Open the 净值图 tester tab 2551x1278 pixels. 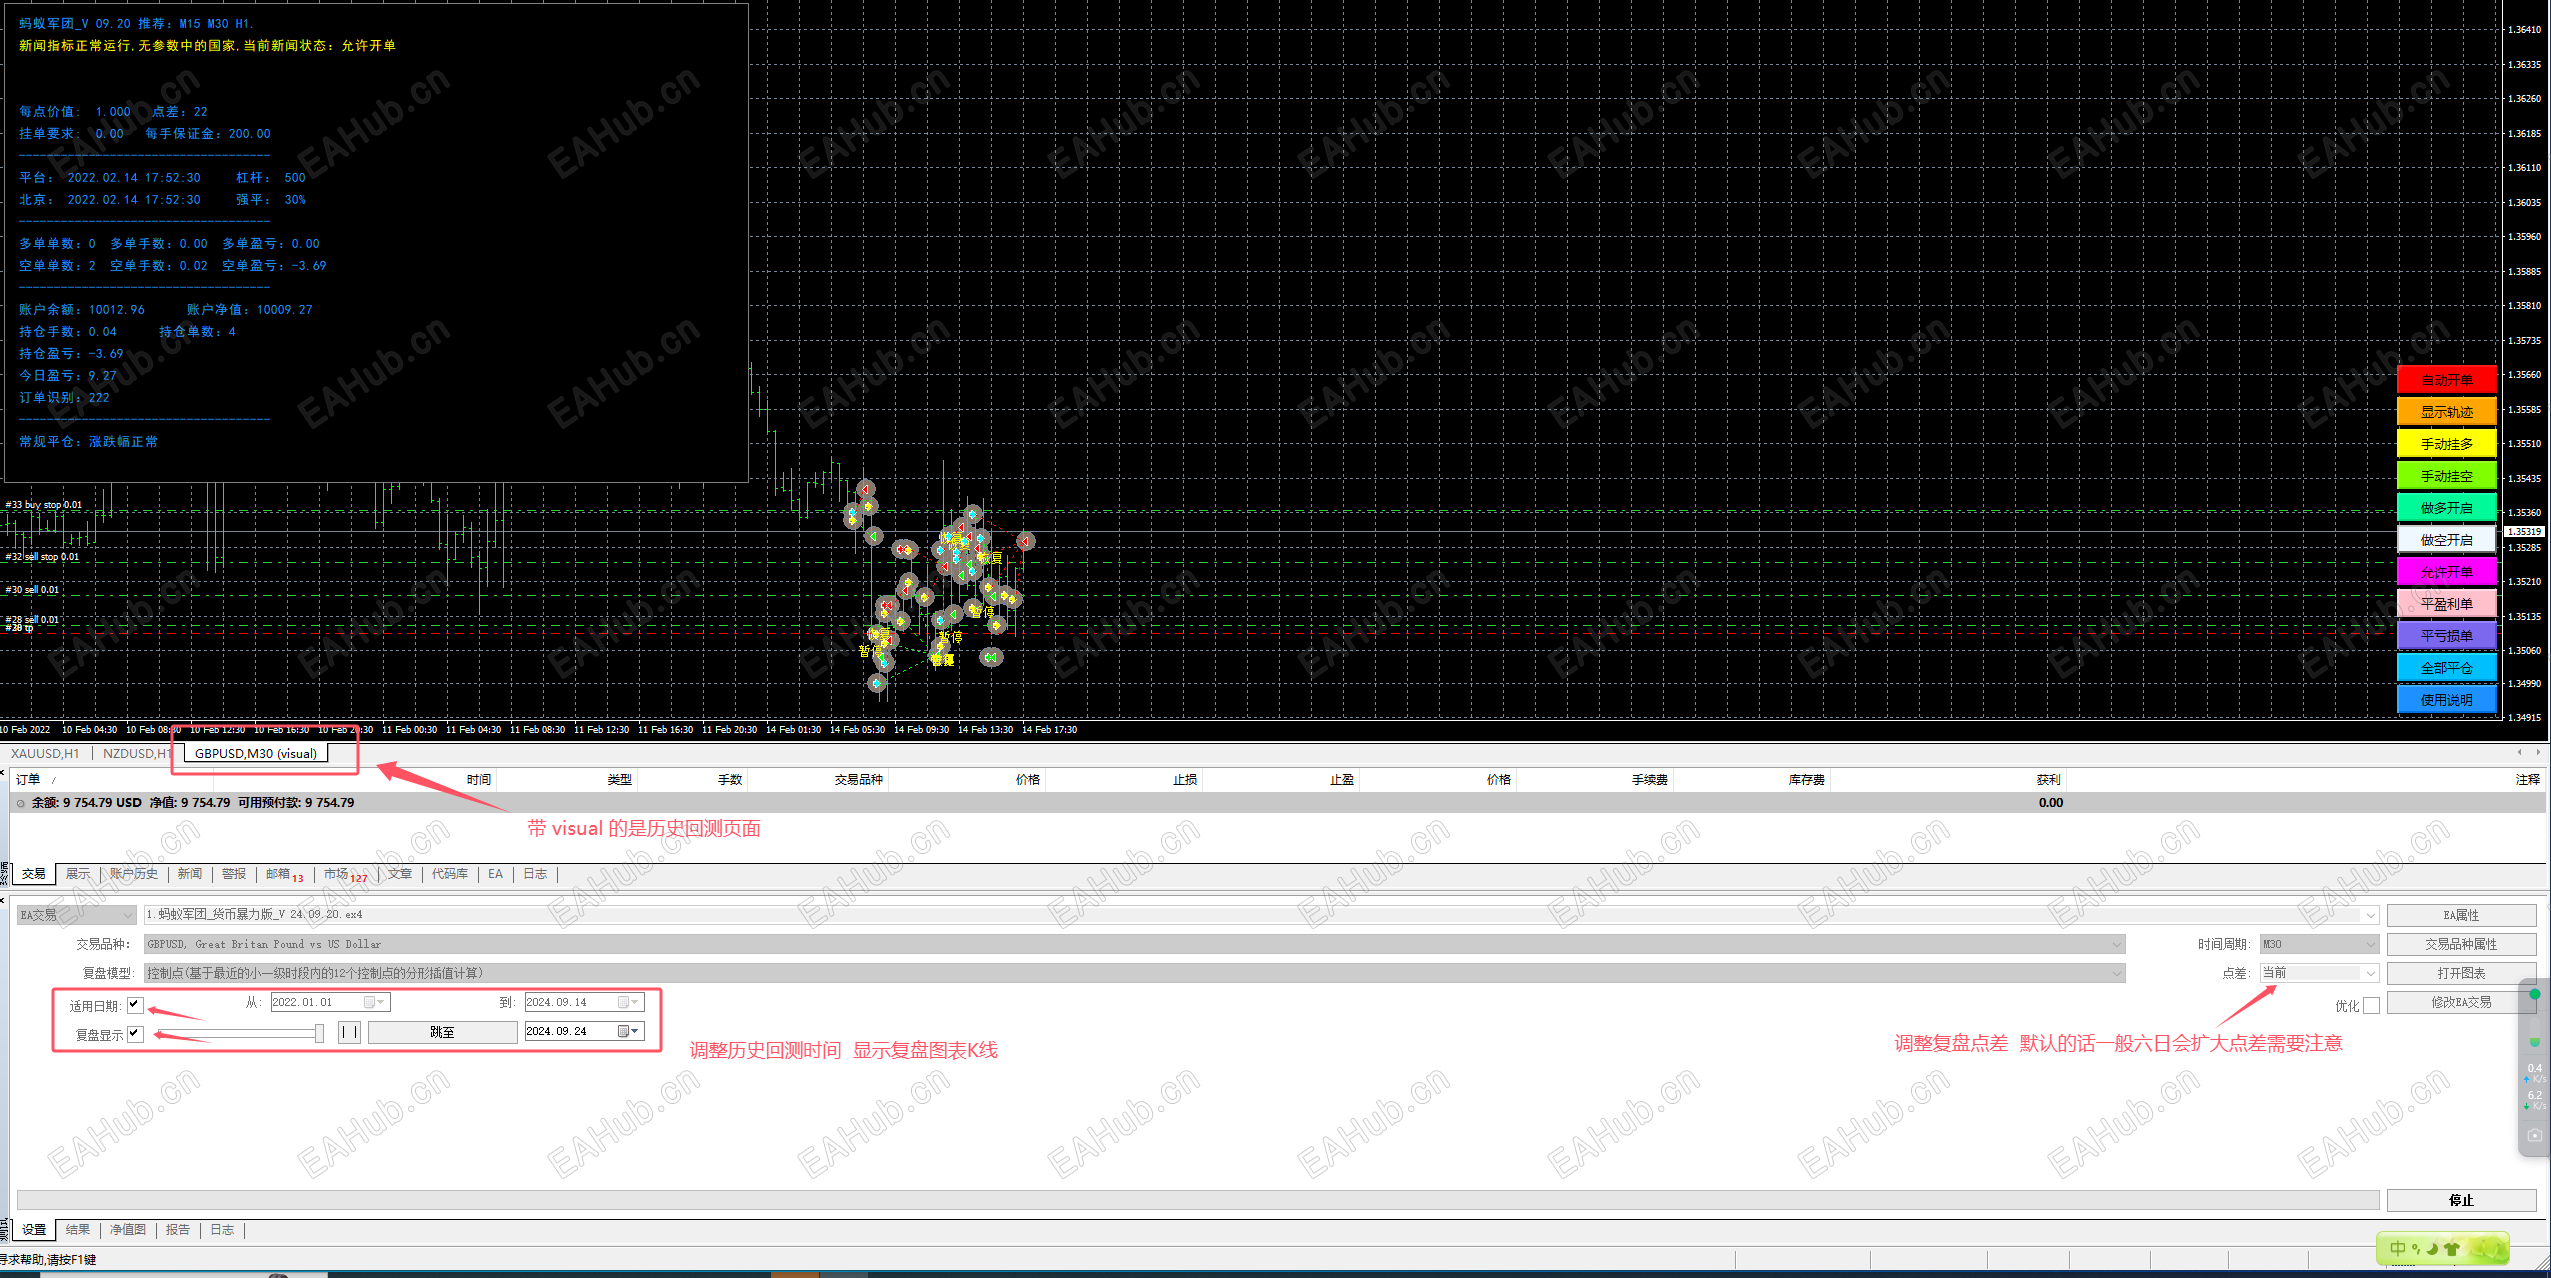click(x=127, y=1230)
